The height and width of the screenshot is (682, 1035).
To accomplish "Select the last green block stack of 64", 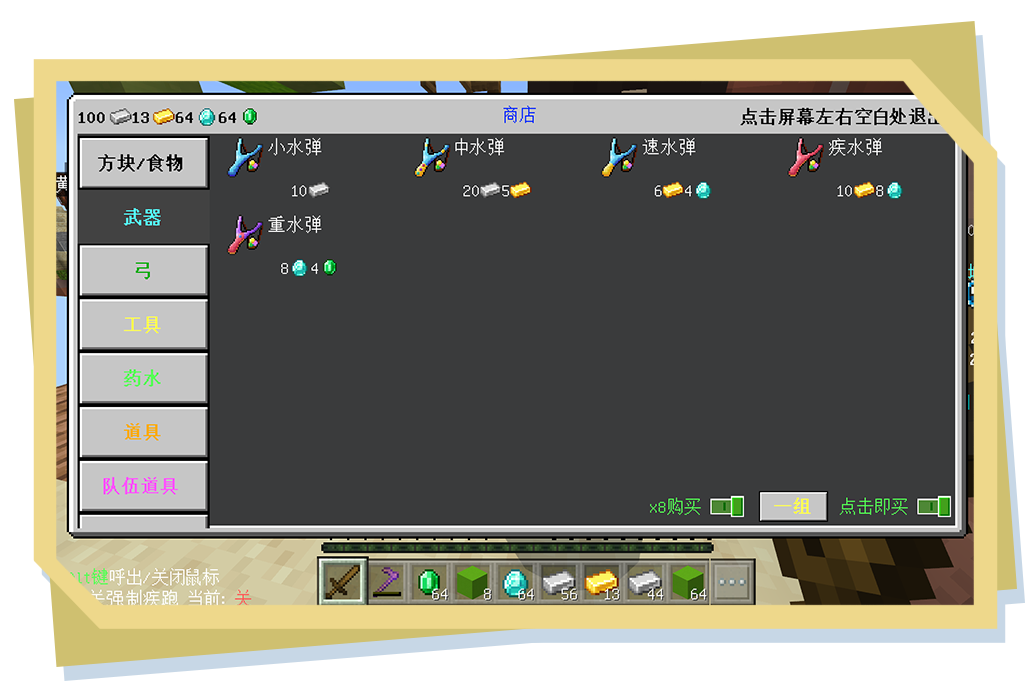I will pos(688,582).
